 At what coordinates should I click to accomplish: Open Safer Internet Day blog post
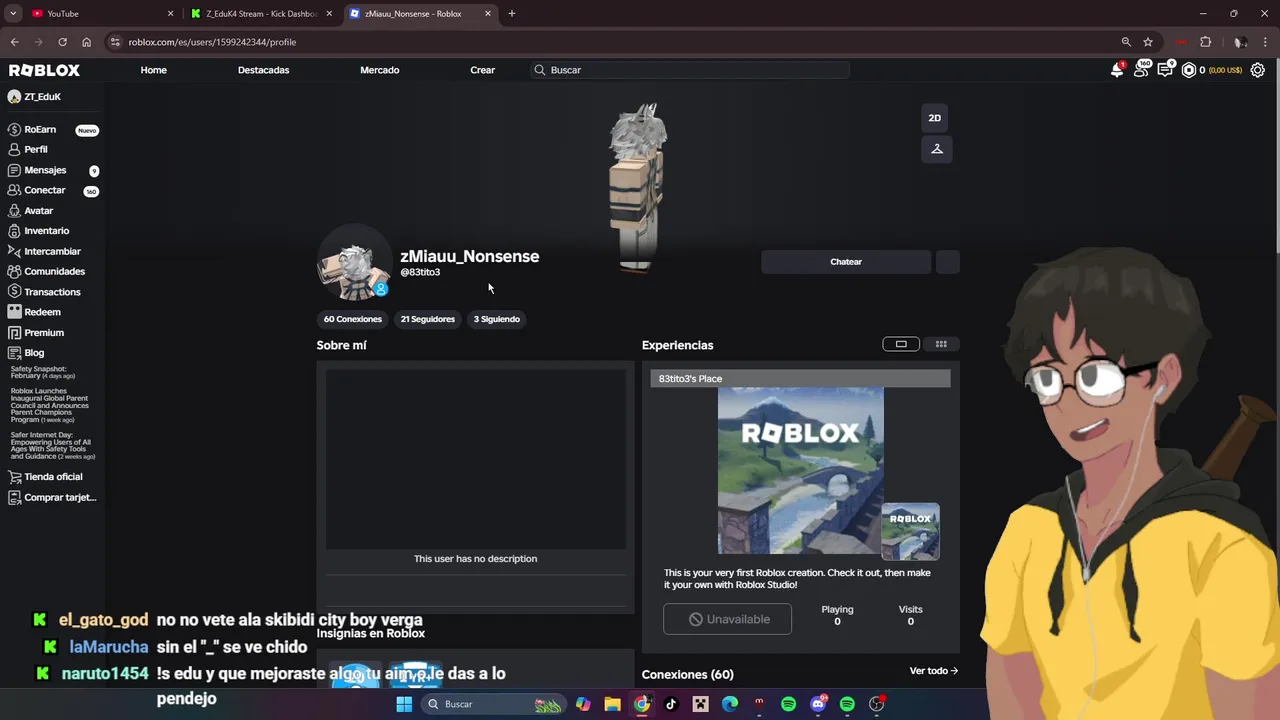click(x=52, y=445)
